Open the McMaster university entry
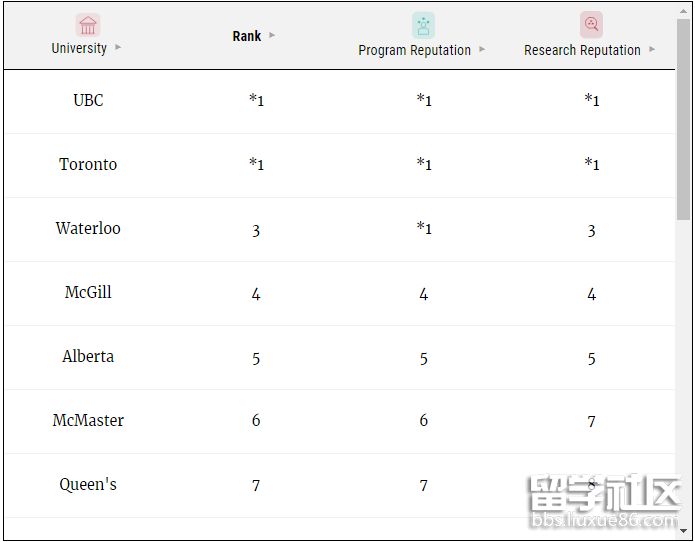This screenshot has height=542, width=695. coord(88,420)
